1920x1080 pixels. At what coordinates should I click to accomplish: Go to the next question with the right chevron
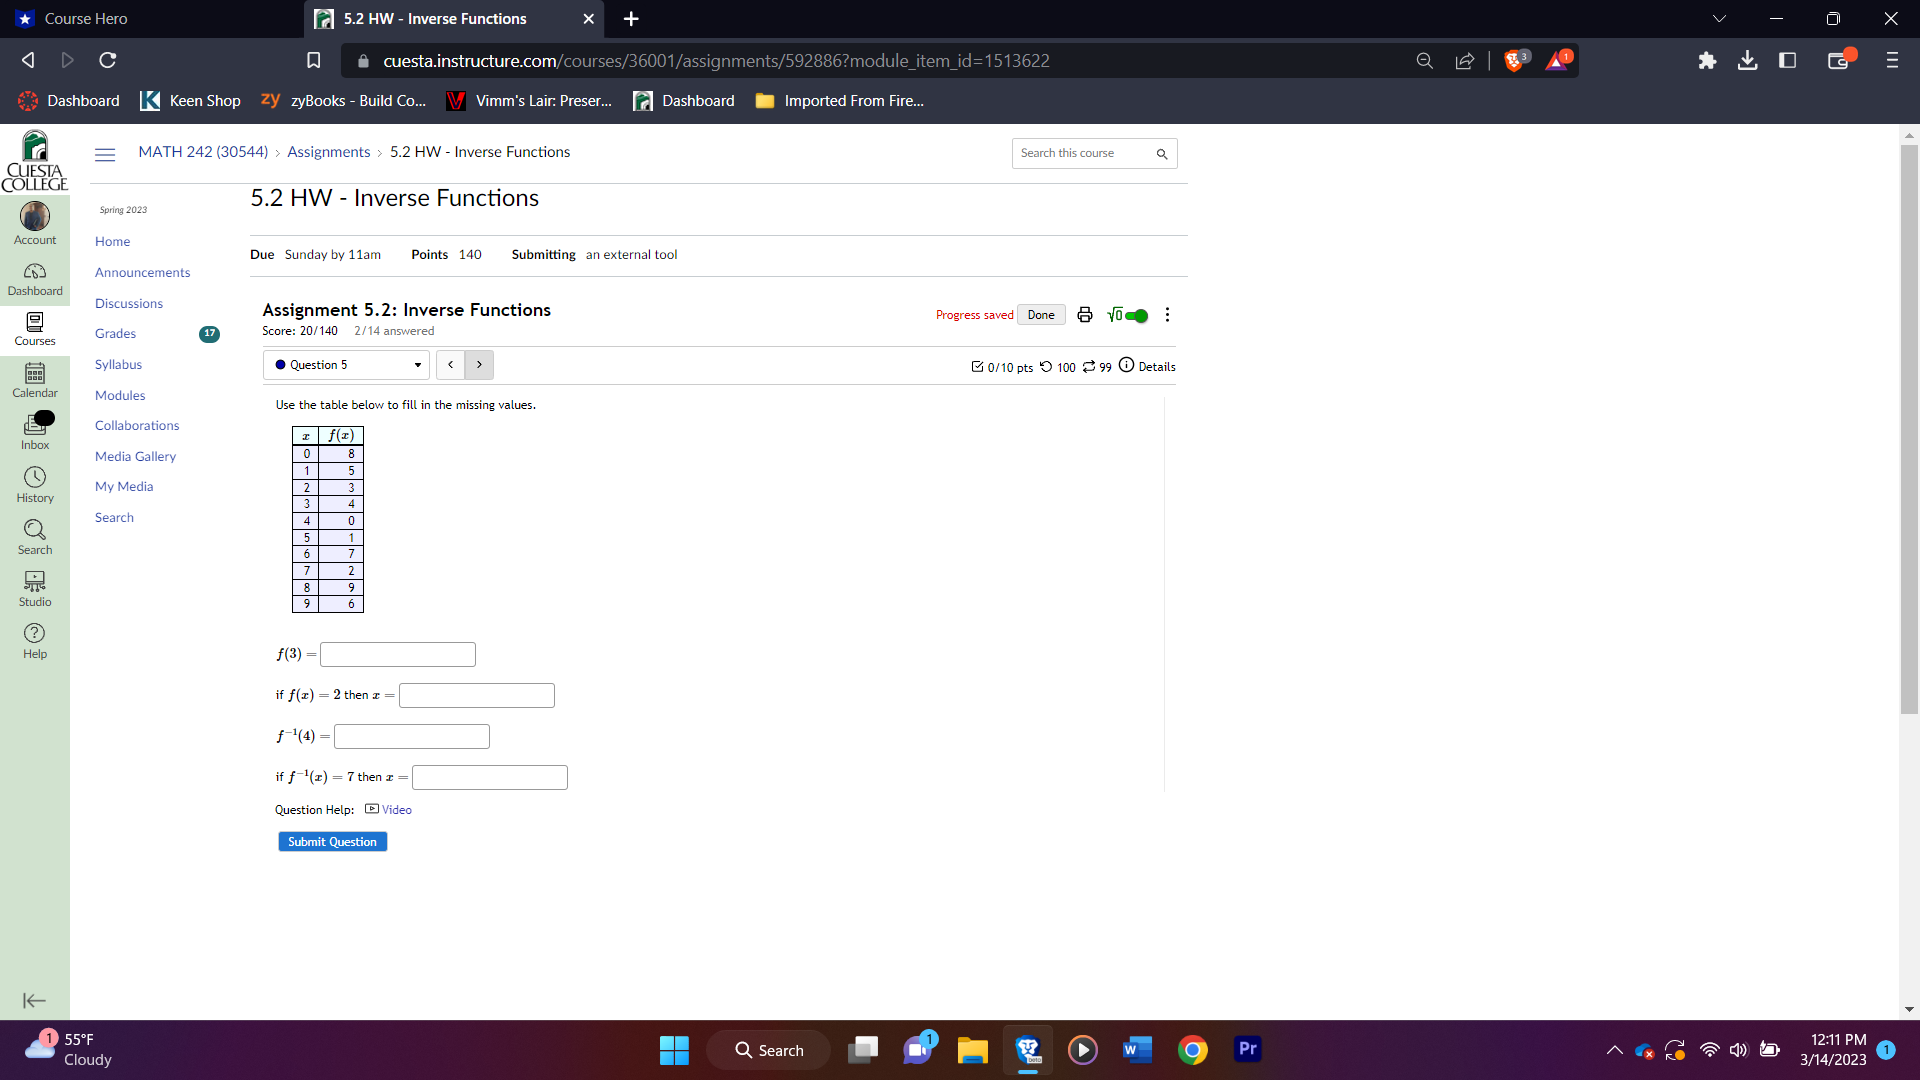point(480,364)
